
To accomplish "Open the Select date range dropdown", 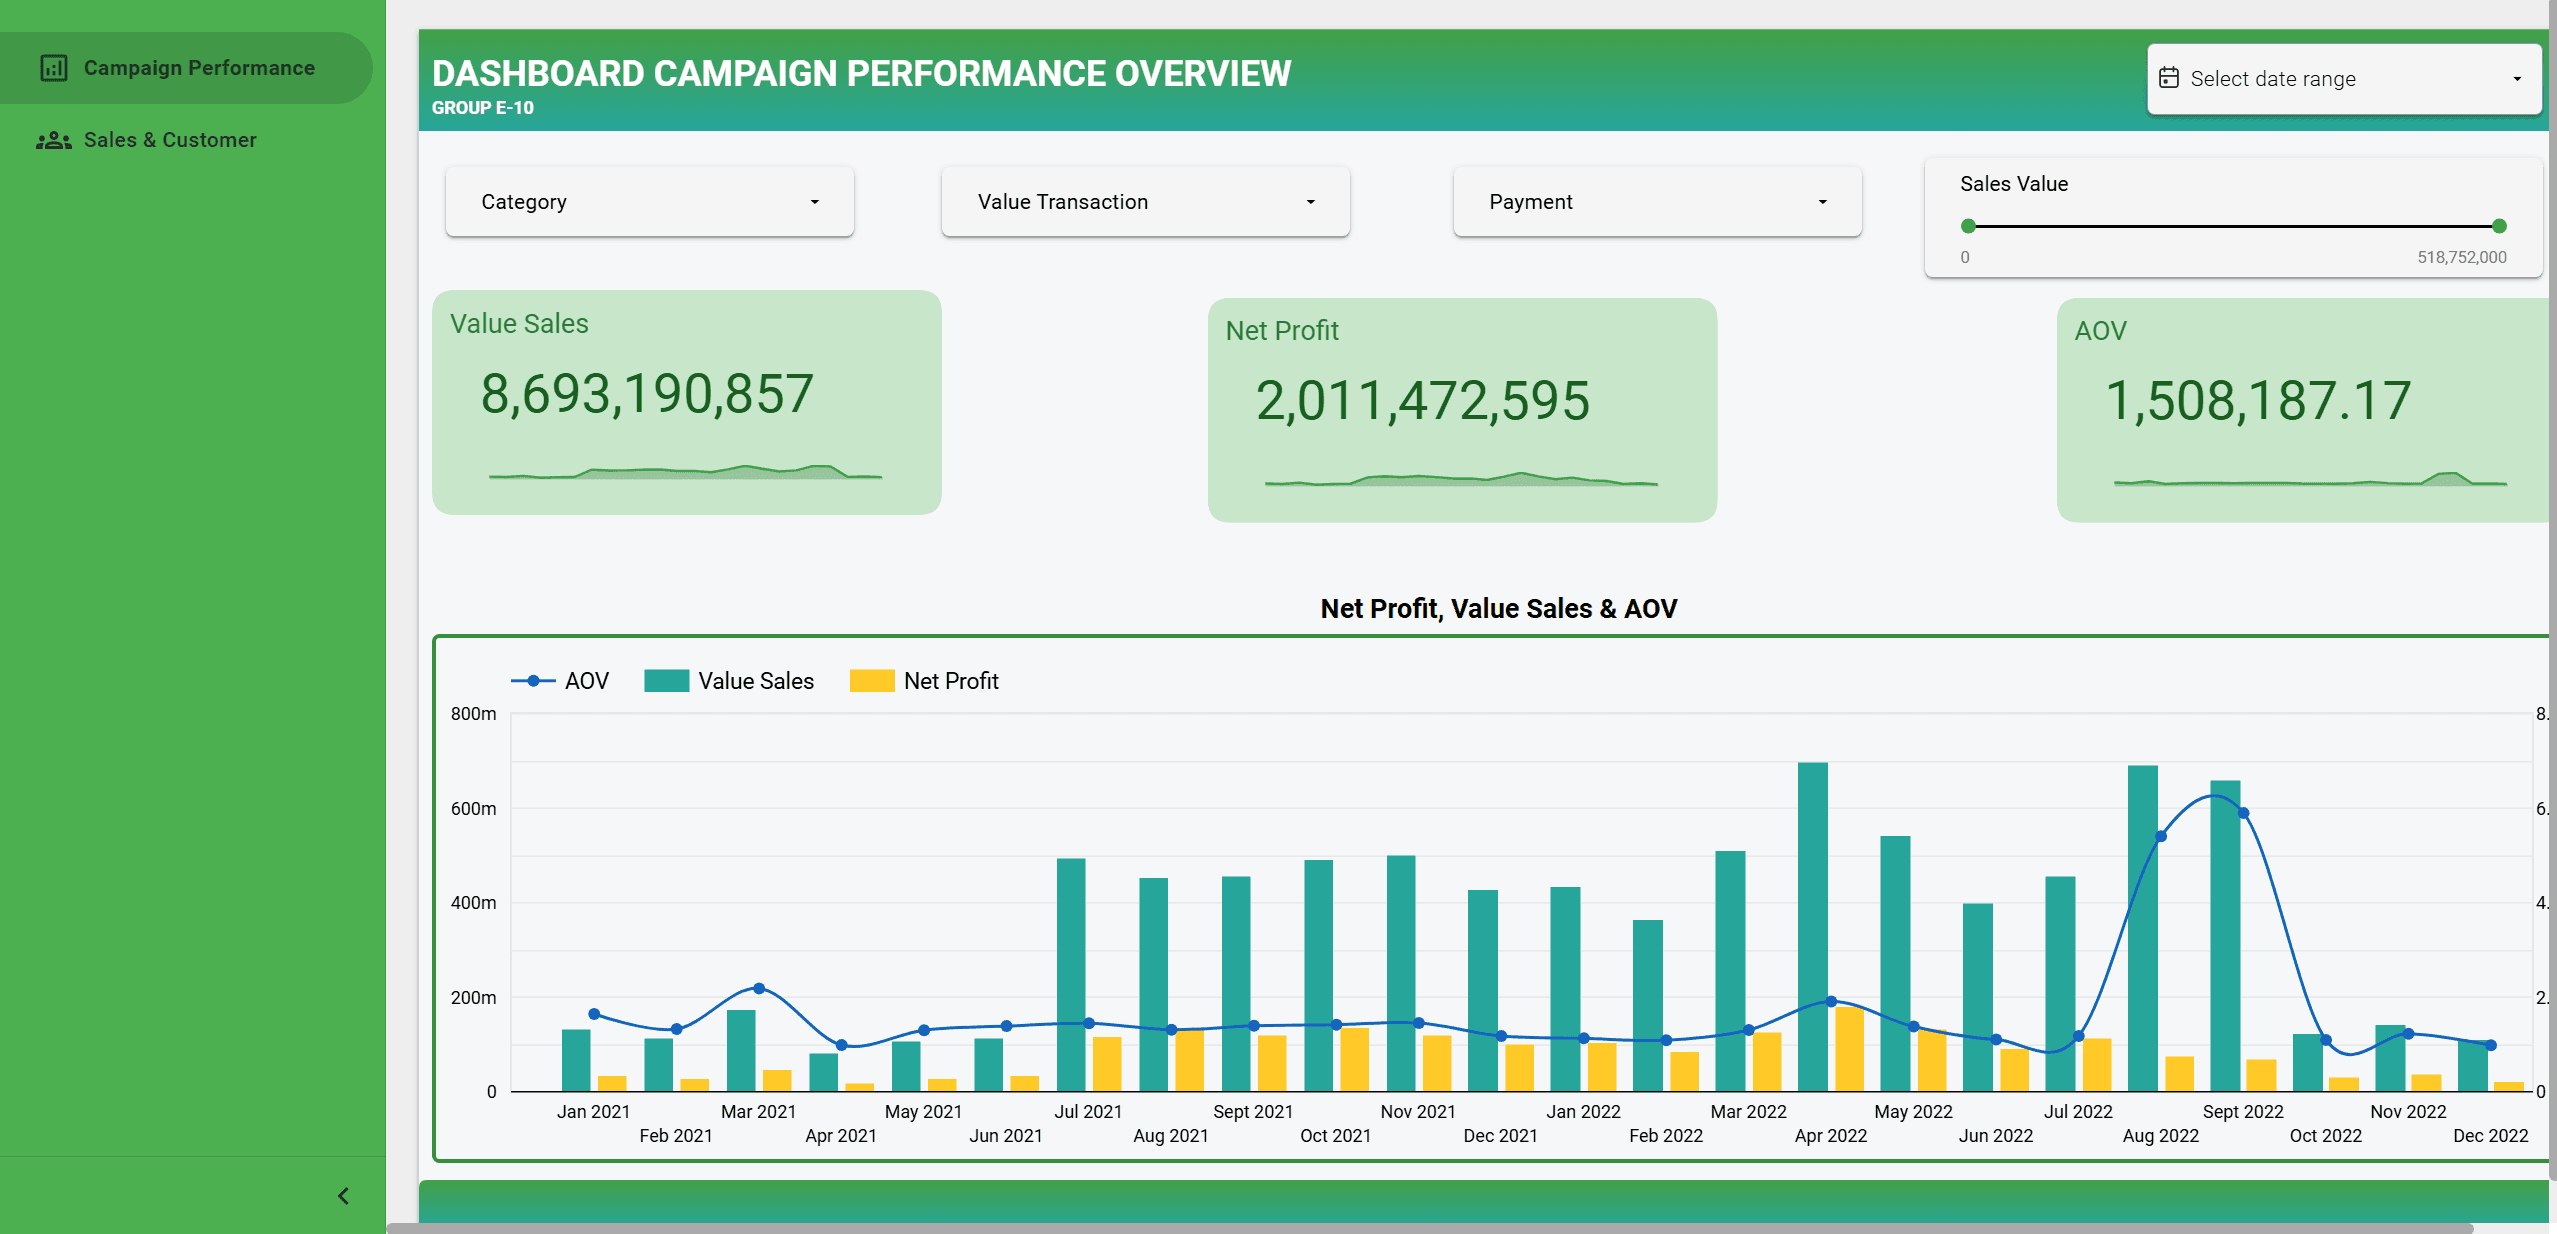I will 2343,79.
